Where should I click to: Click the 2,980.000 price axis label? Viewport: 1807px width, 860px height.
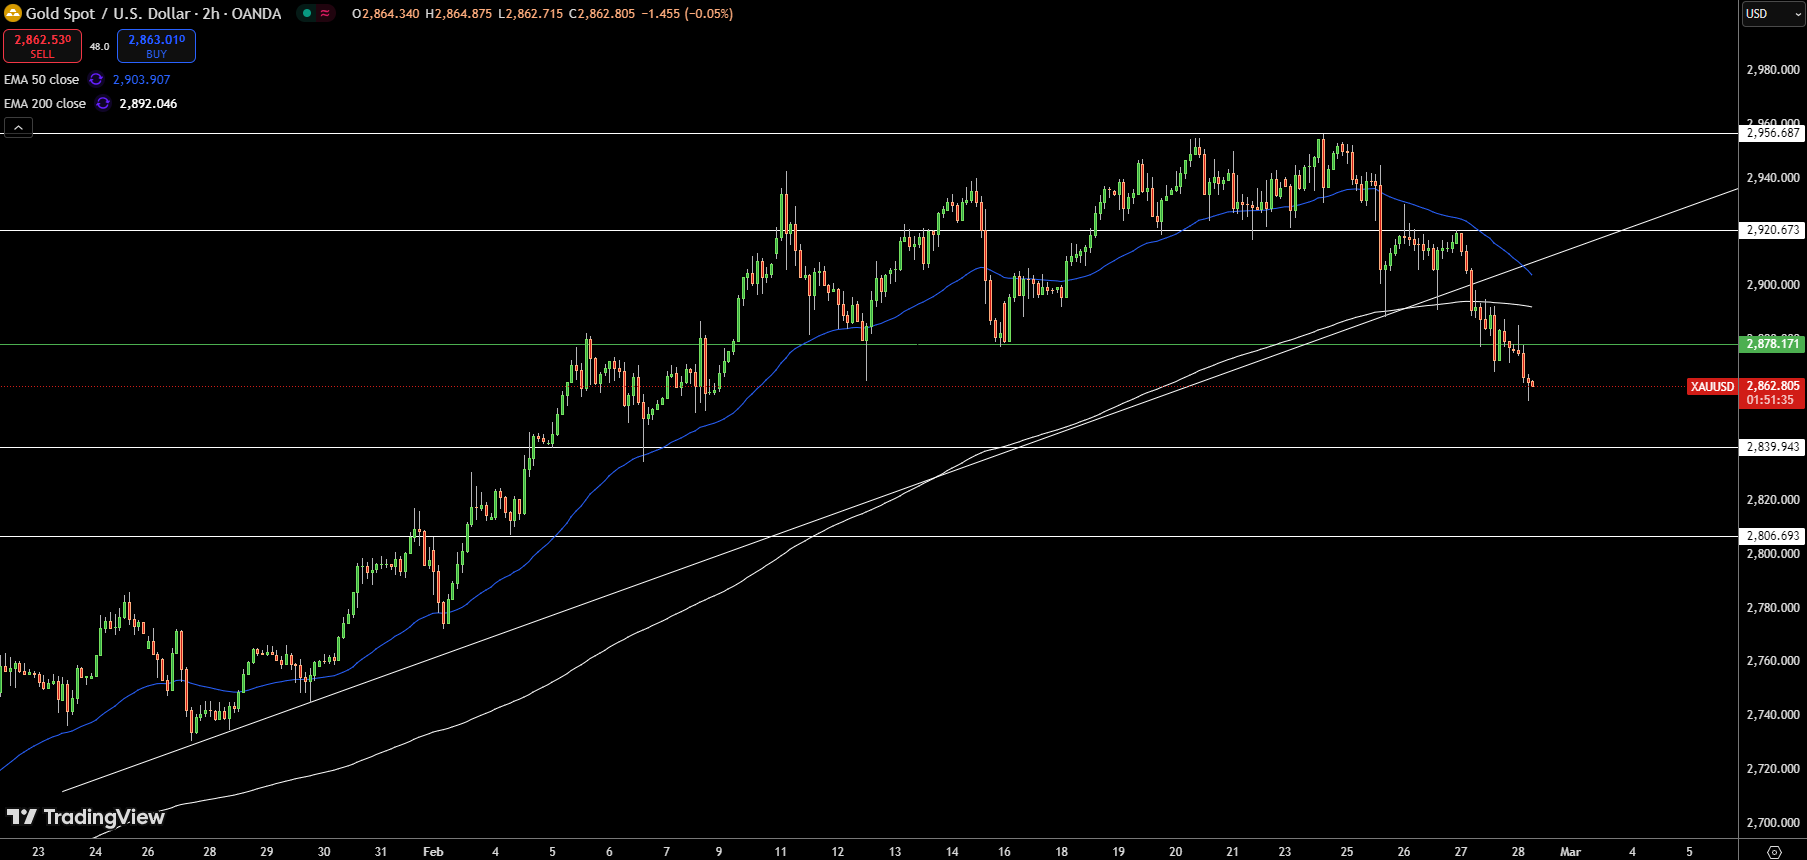[1773, 70]
